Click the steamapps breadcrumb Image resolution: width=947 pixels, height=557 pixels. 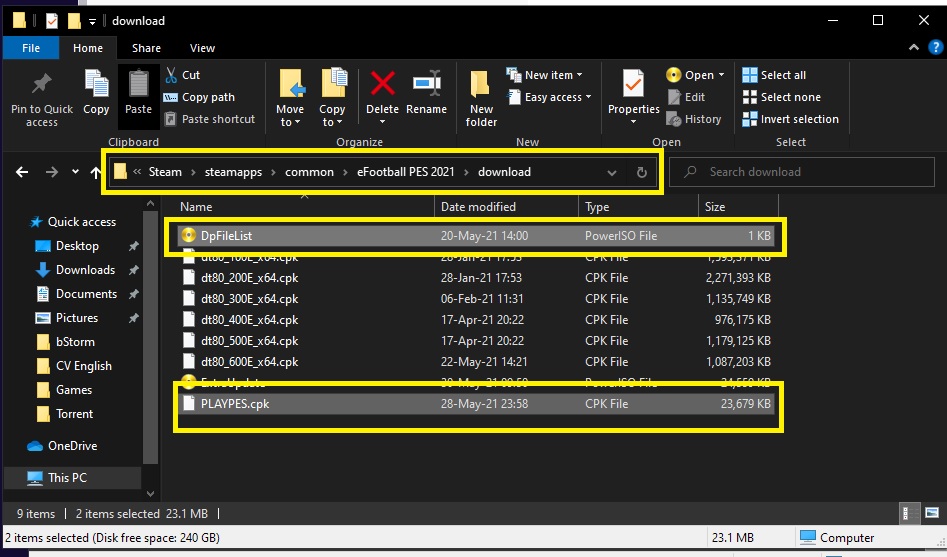(233, 172)
